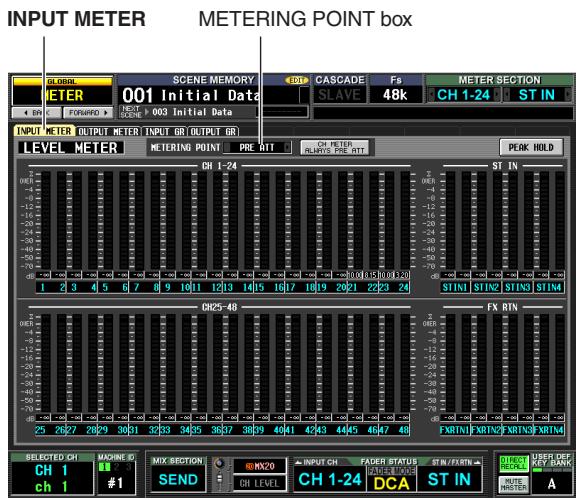The height and width of the screenshot is (500, 579).
Task: Click next scene 003 Initial Data
Action: (192, 112)
